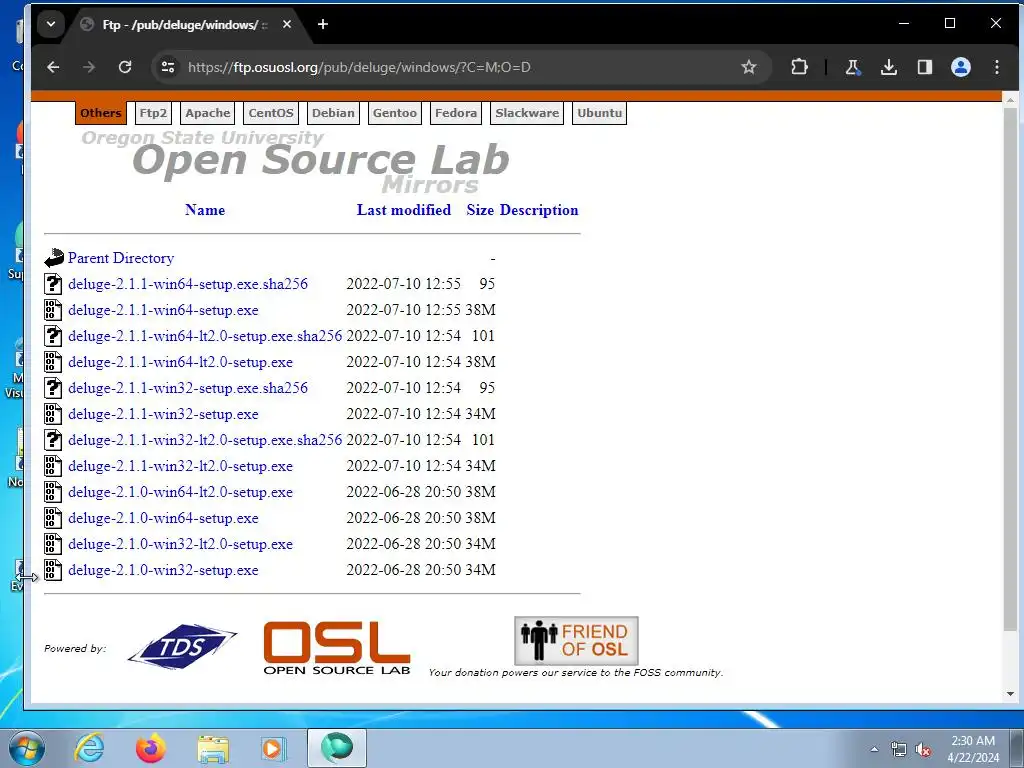Click icon beside deluge-2.1.1-win32-lt2.0-setup.exe.sha256
Viewport: 1024px width, 768px height.
click(53, 440)
